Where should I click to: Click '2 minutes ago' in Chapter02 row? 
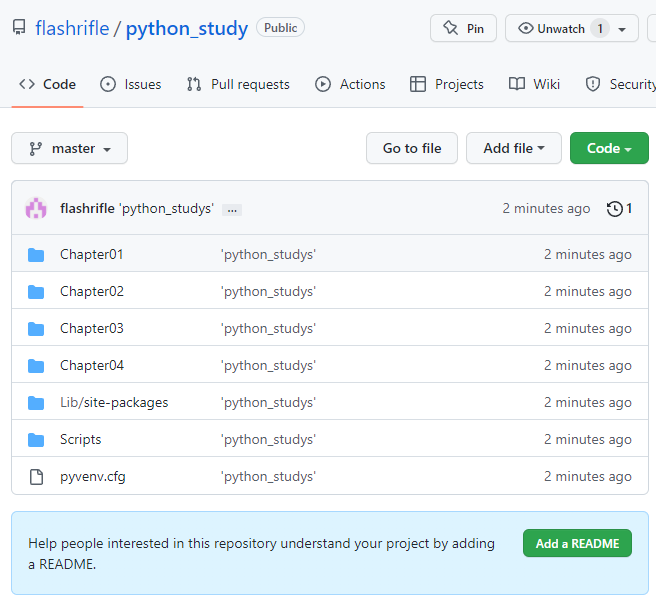pos(588,291)
